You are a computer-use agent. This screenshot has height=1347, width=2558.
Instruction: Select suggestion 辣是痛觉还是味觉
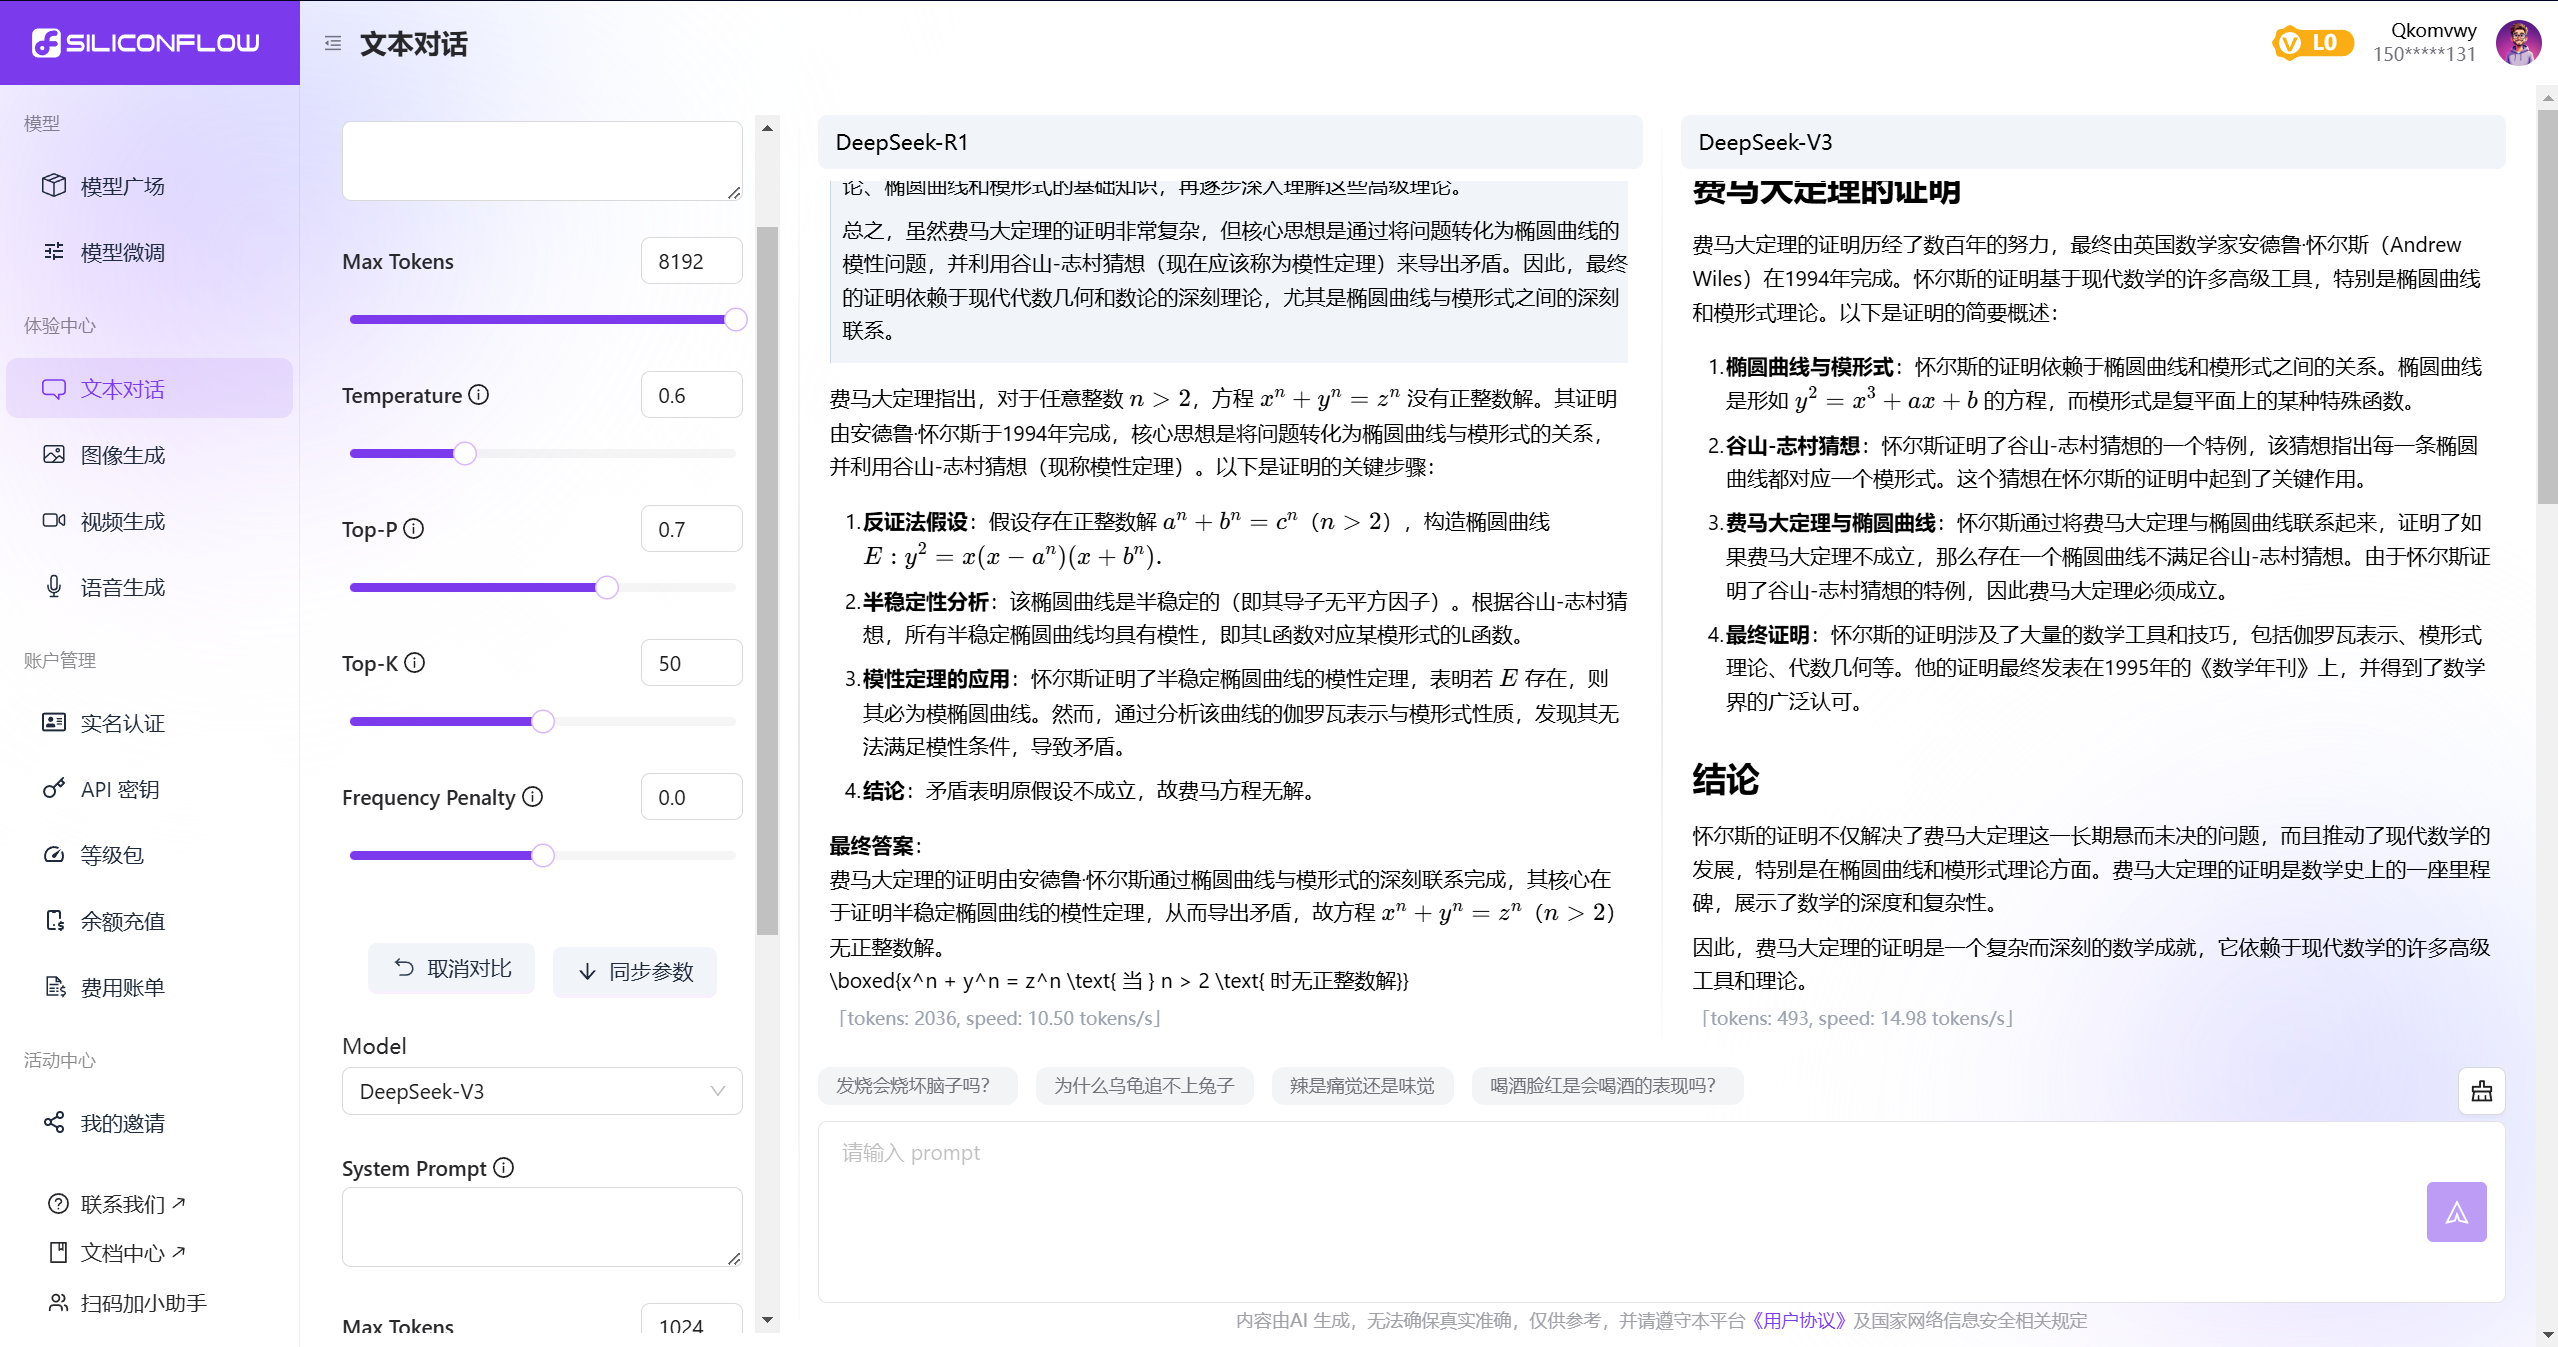click(1361, 1086)
